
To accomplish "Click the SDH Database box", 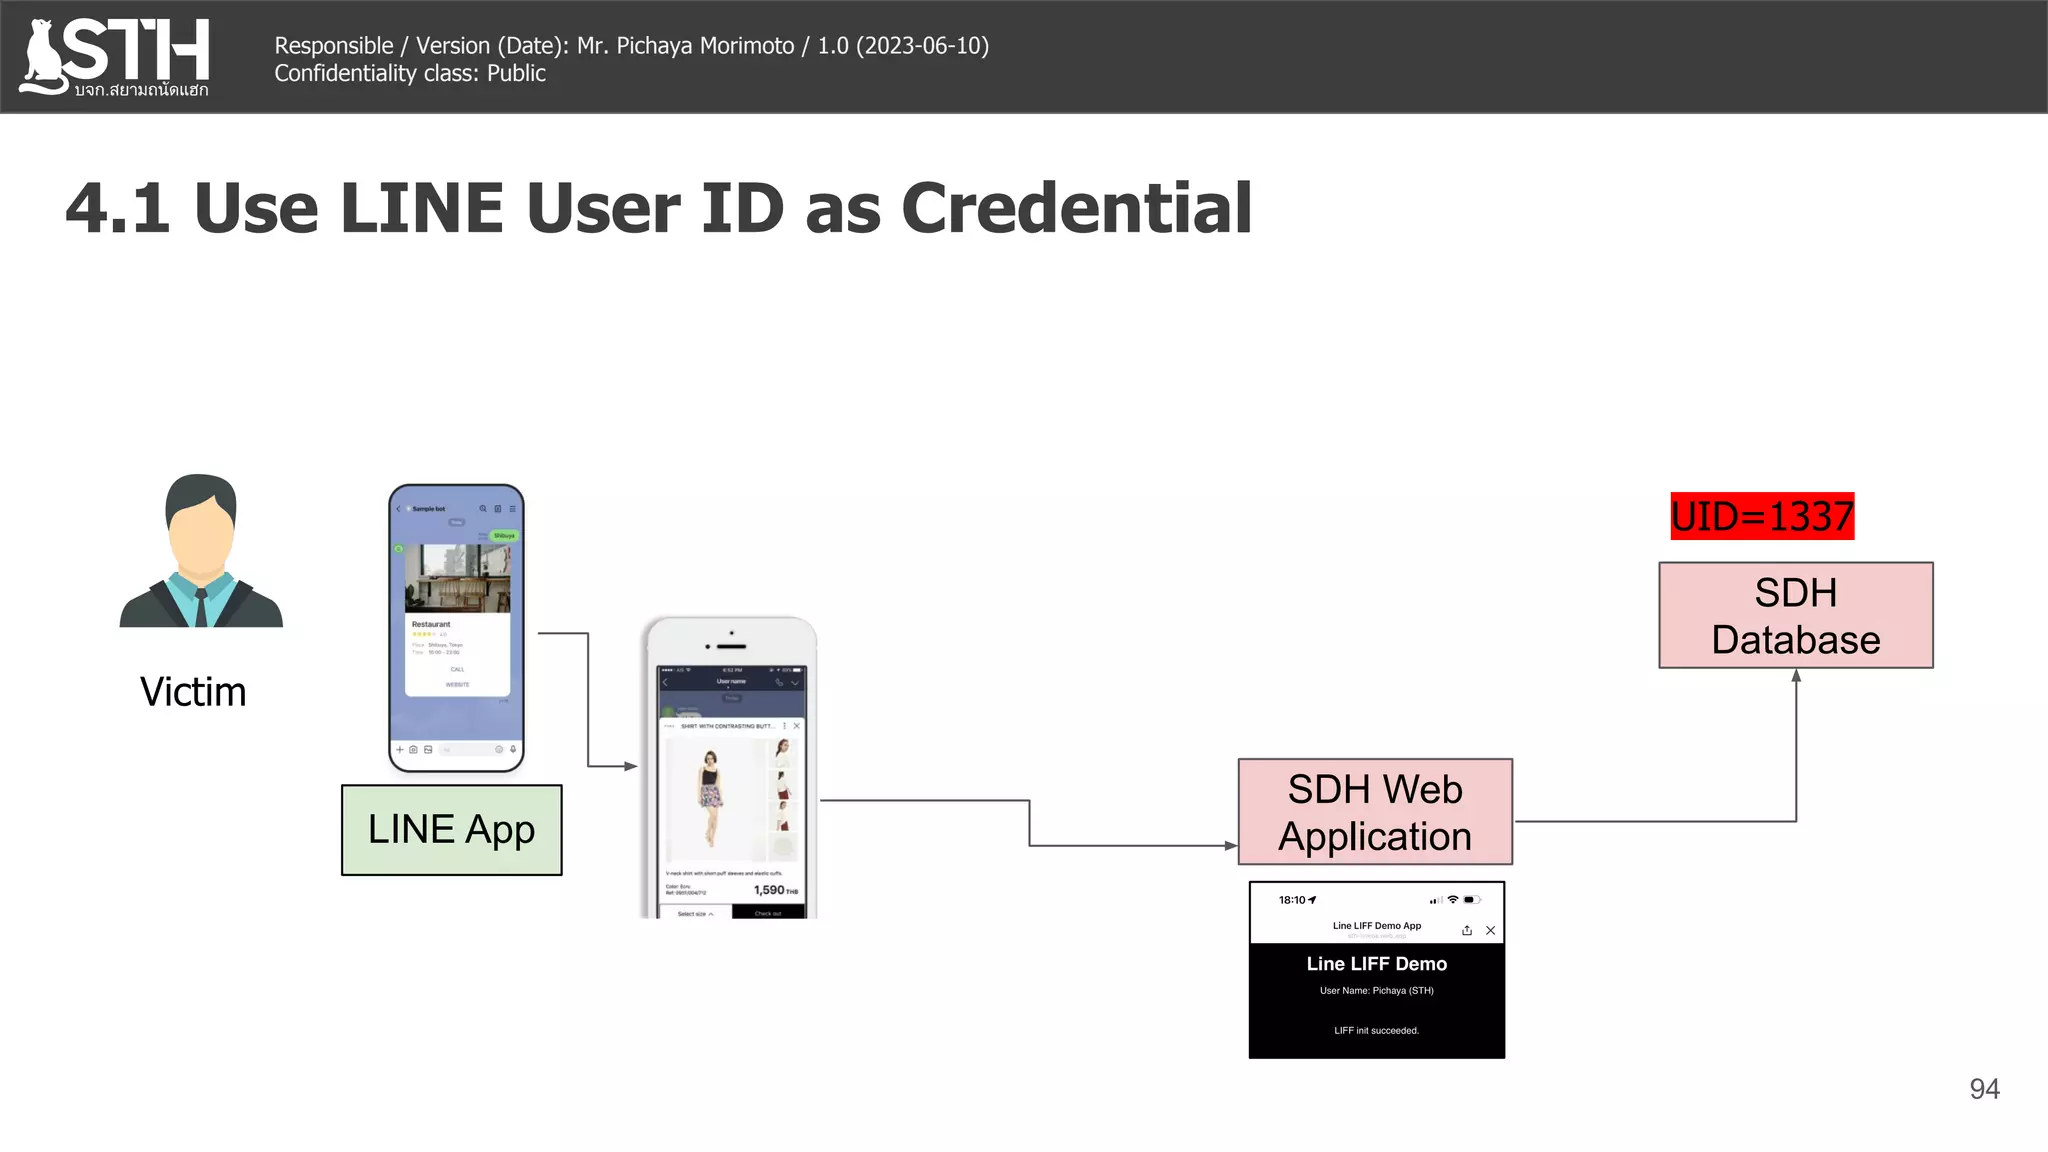I will tap(1796, 615).
